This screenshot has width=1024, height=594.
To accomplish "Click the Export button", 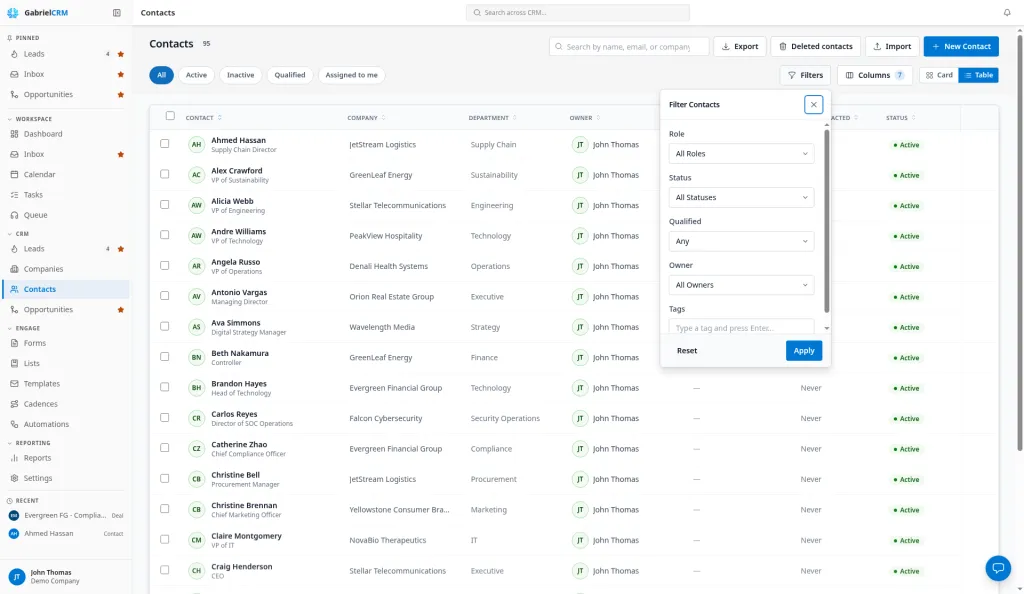I will [x=740, y=46].
